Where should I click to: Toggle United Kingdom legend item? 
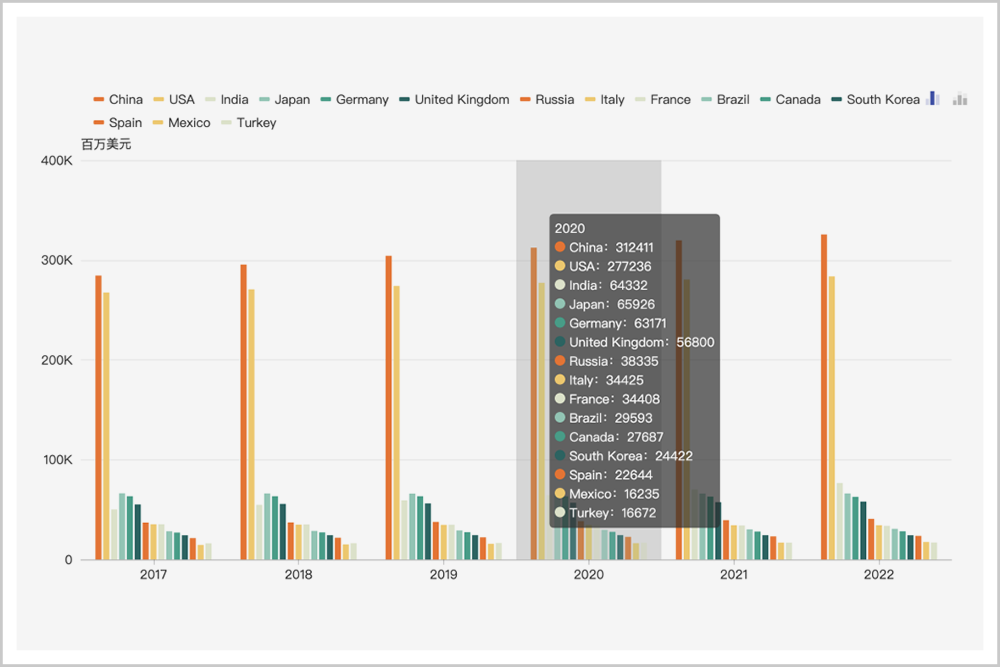(454, 99)
